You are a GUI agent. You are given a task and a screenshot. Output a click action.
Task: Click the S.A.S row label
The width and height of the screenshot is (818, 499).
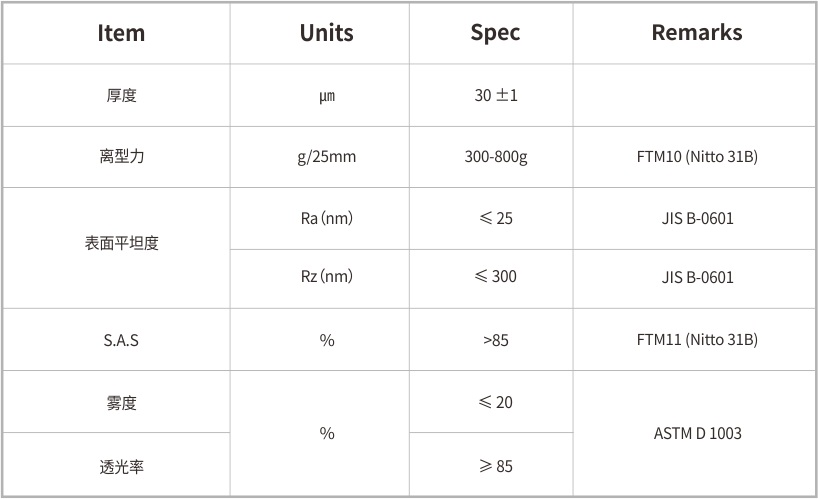pos(121,340)
